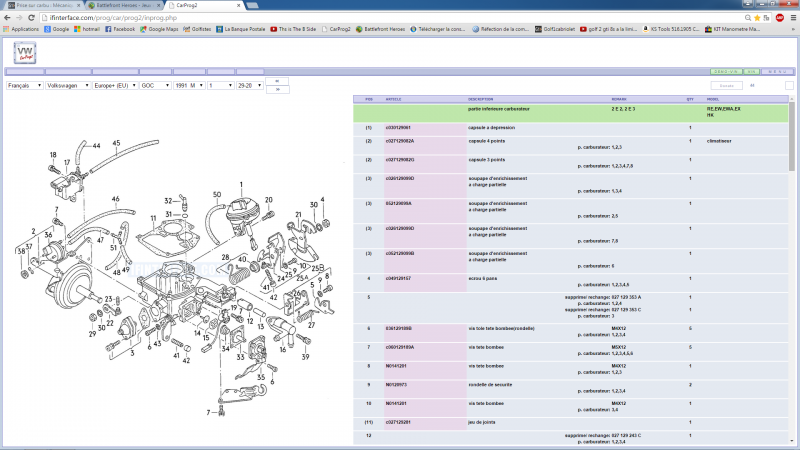This screenshot has height=450, width=800.
Task: Switch to the Battlefront Heroes tab
Action: [124, 6]
